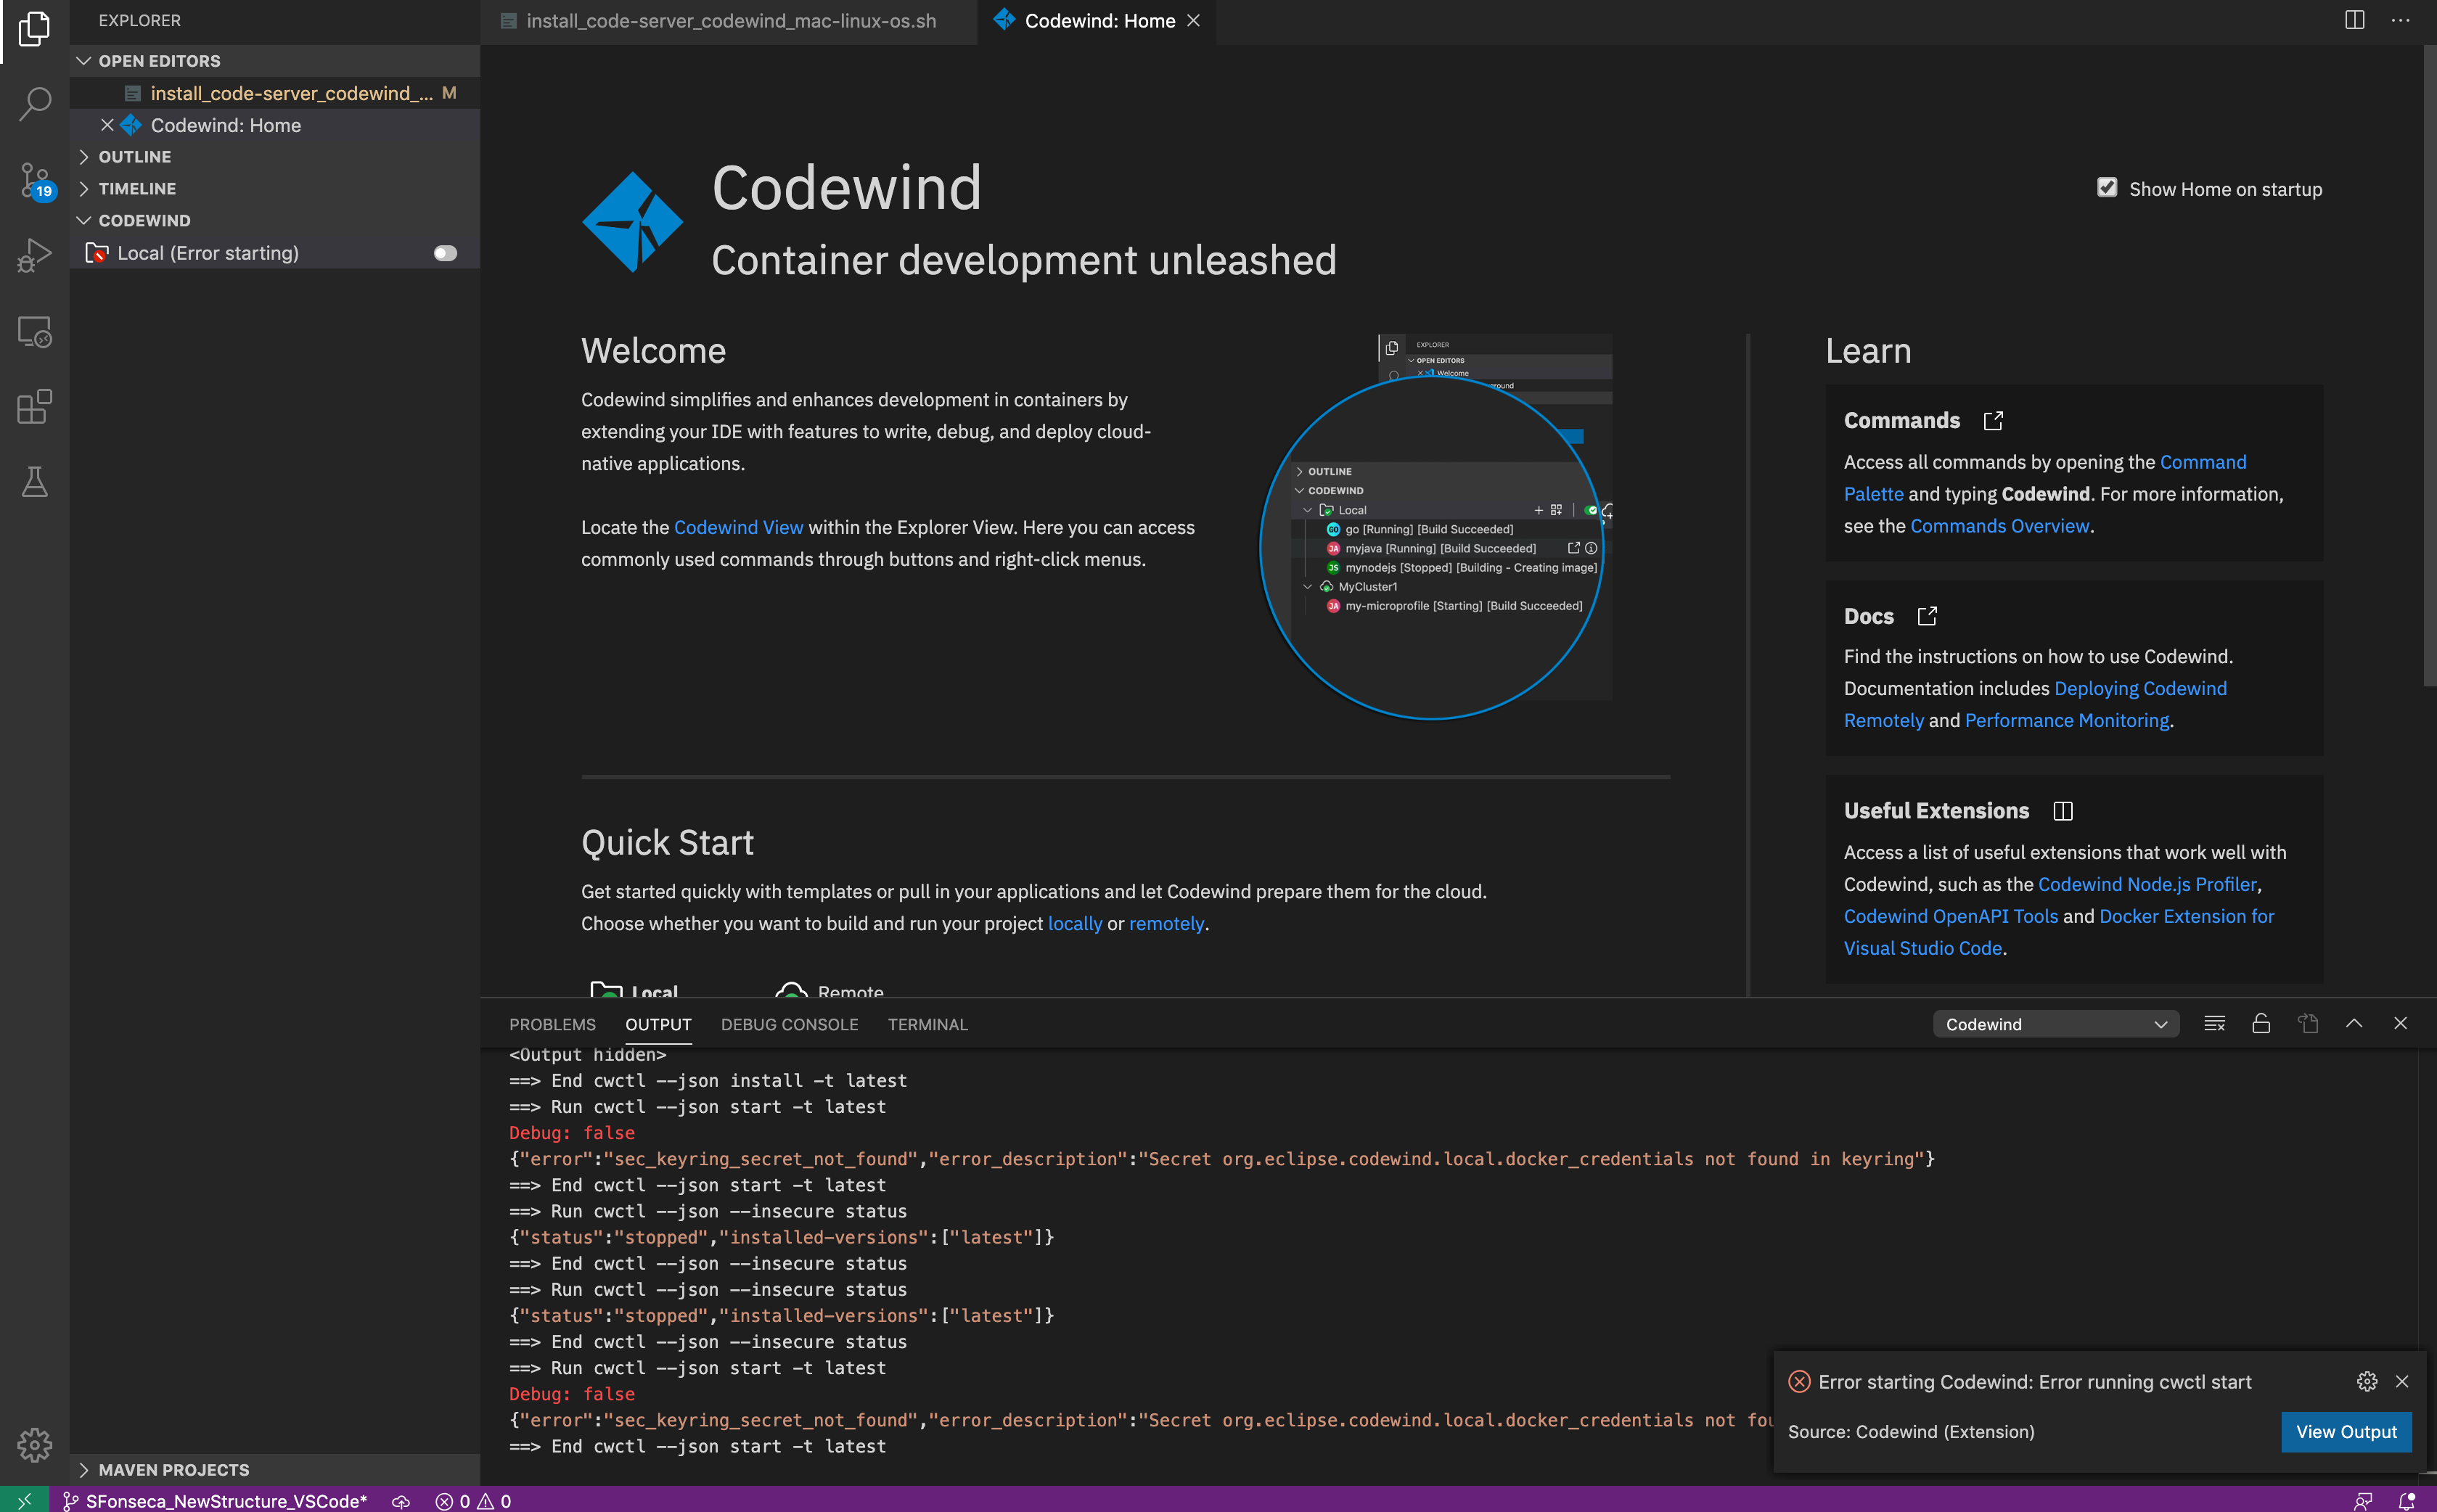Open the Codewind output channel dropdown
This screenshot has width=2437, height=1512.
2055,1023
